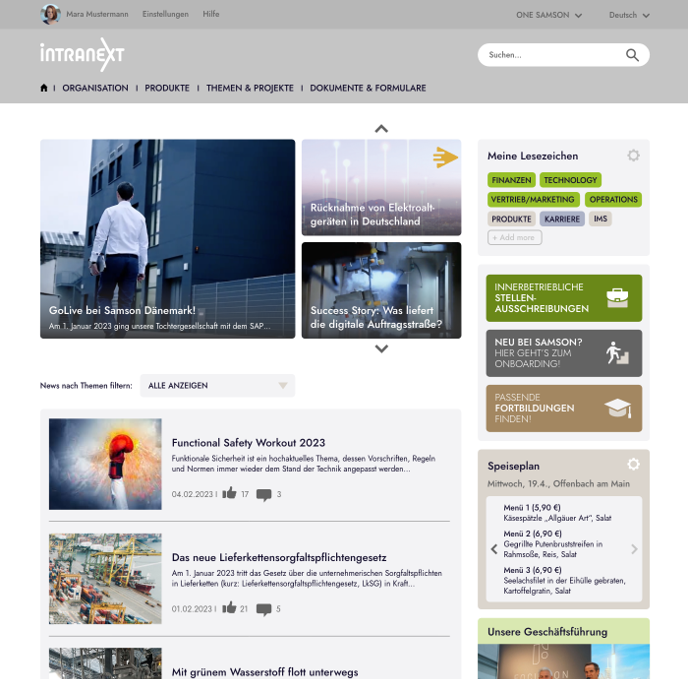Click the intraNEXT logo
Screen dimensions: 688x679
point(82,54)
